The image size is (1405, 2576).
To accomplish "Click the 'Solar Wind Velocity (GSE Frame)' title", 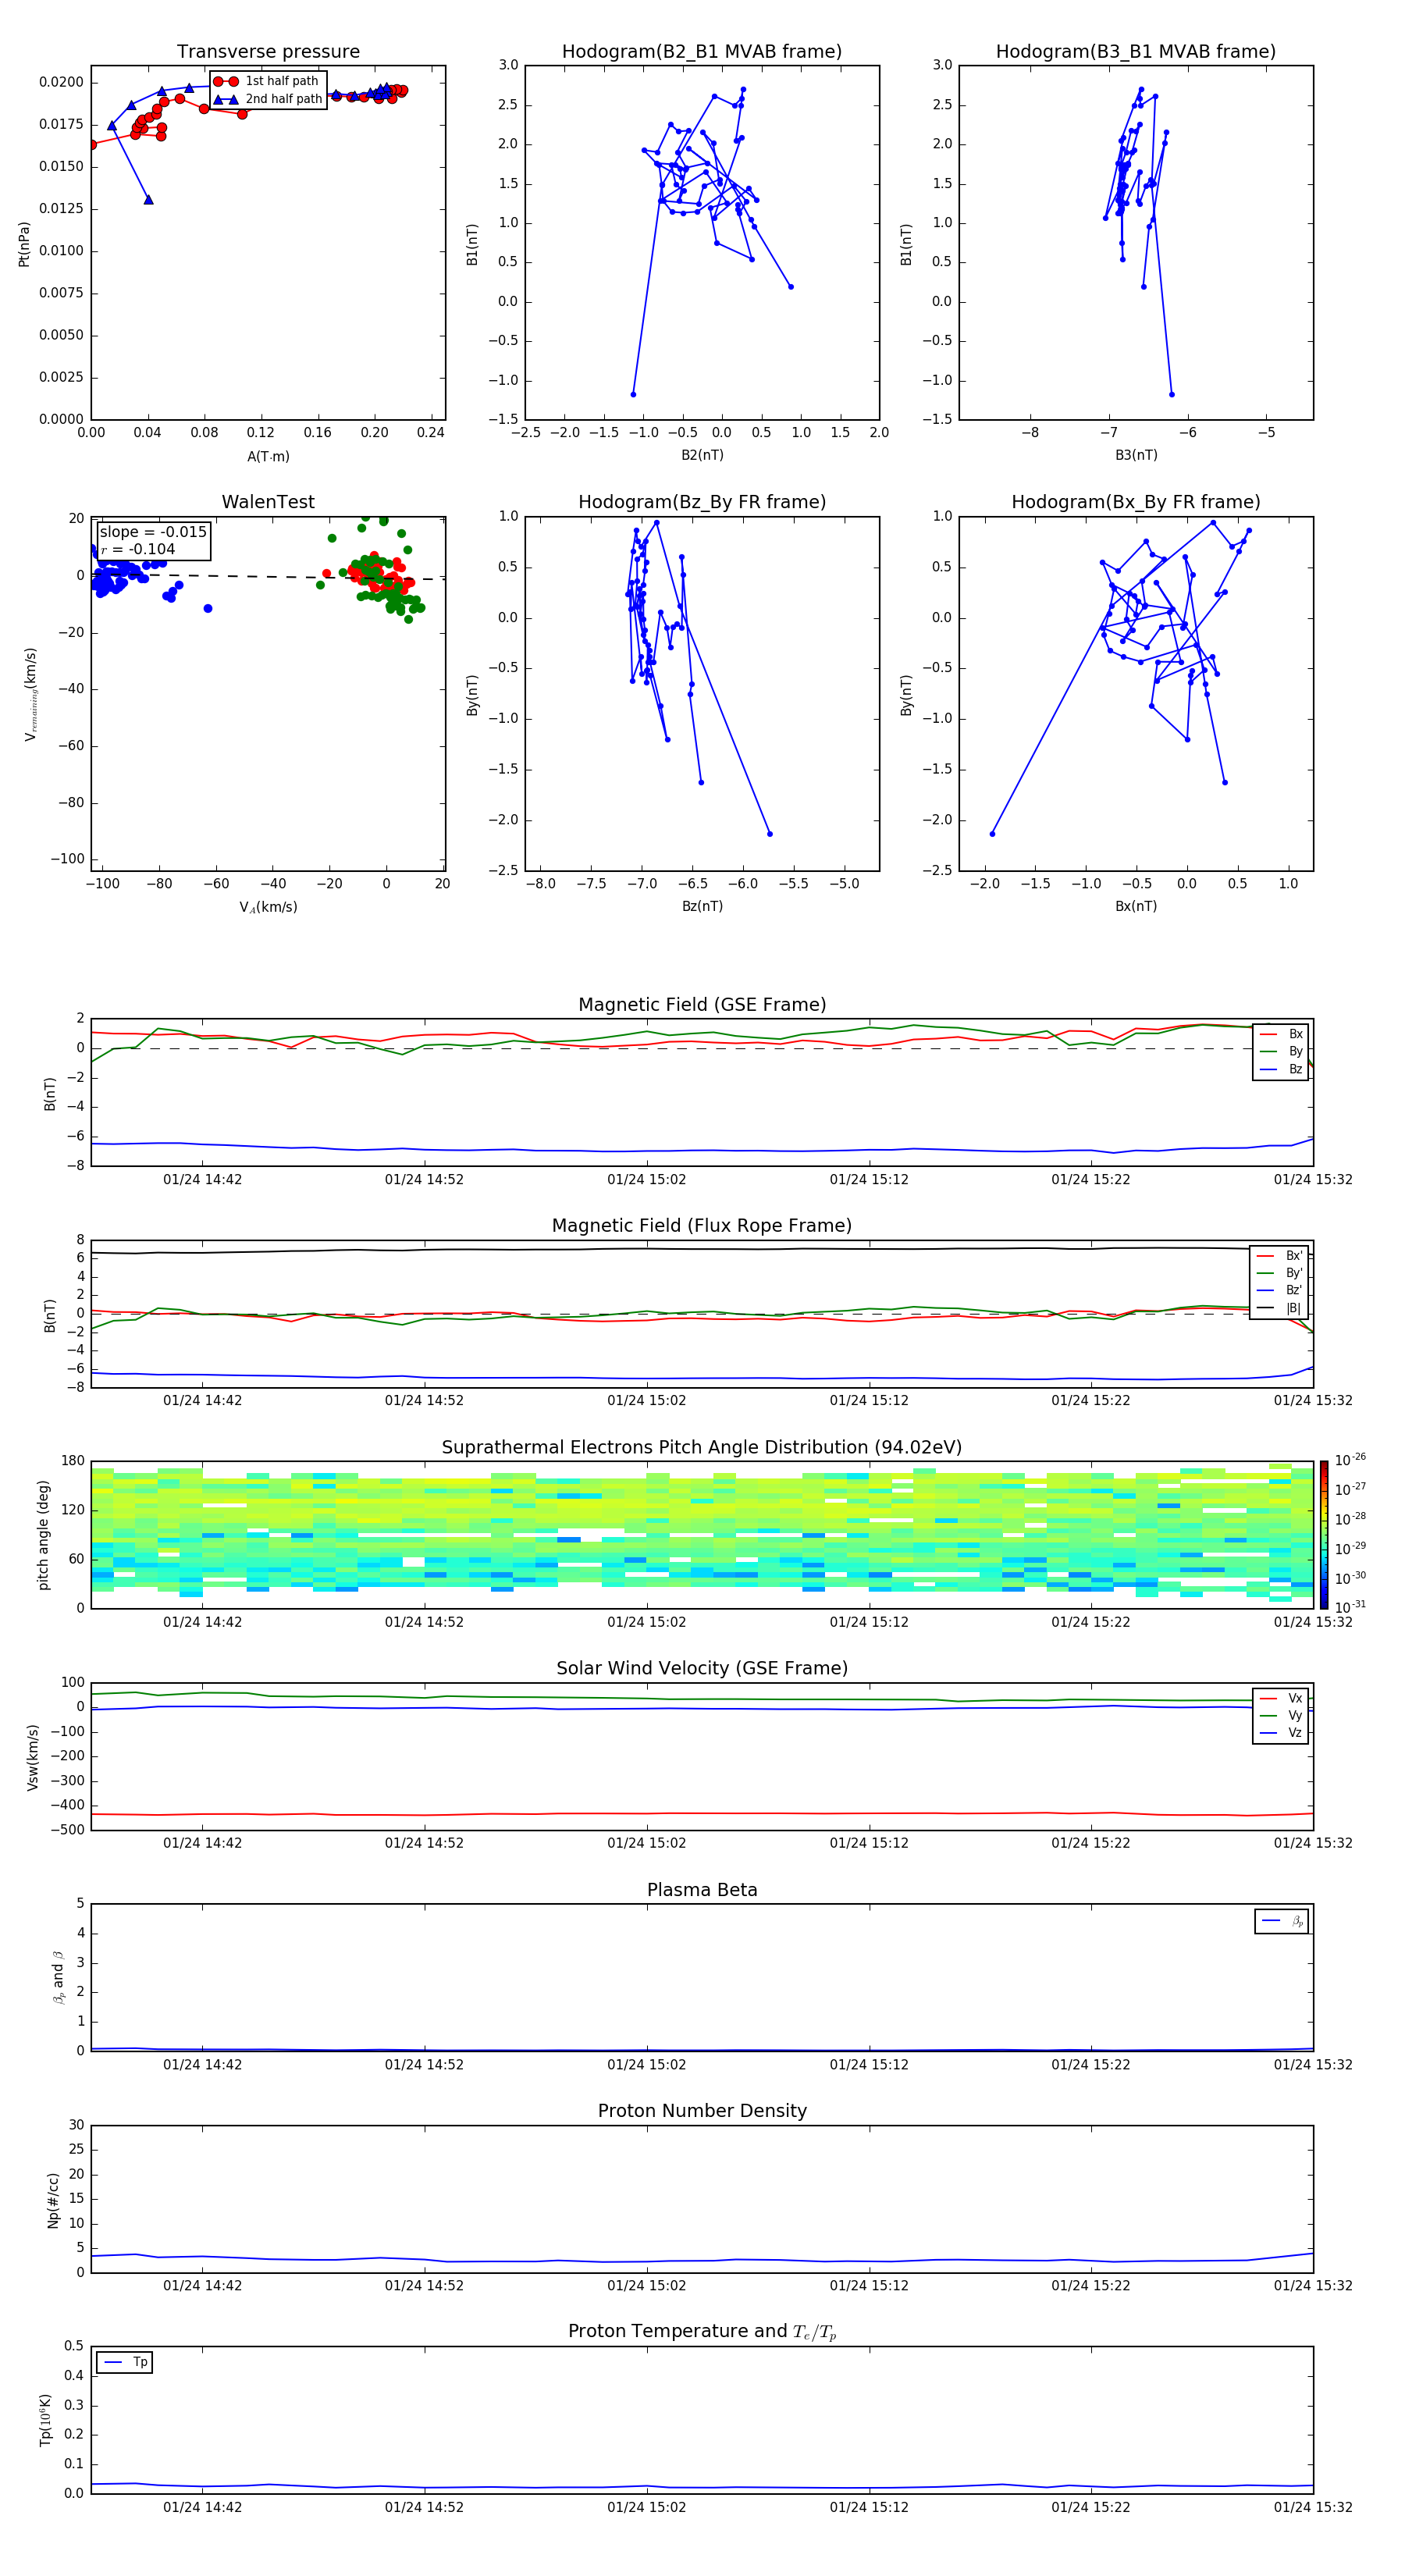I will pos(702,1668).
